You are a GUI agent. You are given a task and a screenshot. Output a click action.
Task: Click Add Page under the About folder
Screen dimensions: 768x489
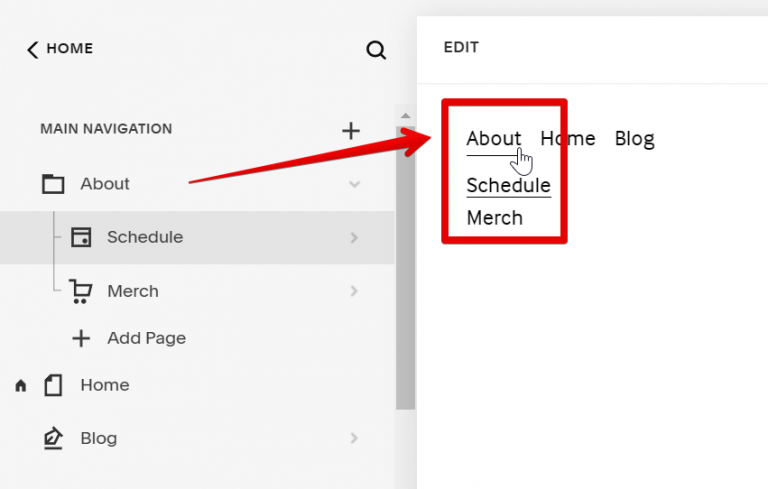[x=145, y=338]
